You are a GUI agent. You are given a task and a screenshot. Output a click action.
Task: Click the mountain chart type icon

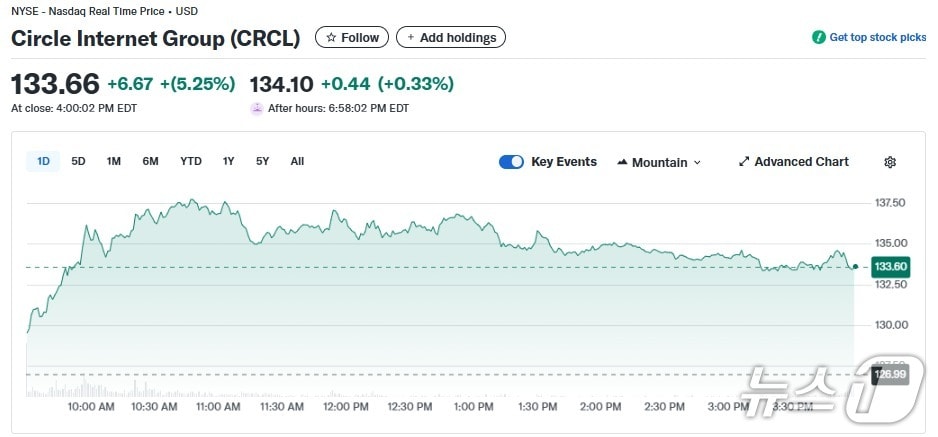coord(622,162)
